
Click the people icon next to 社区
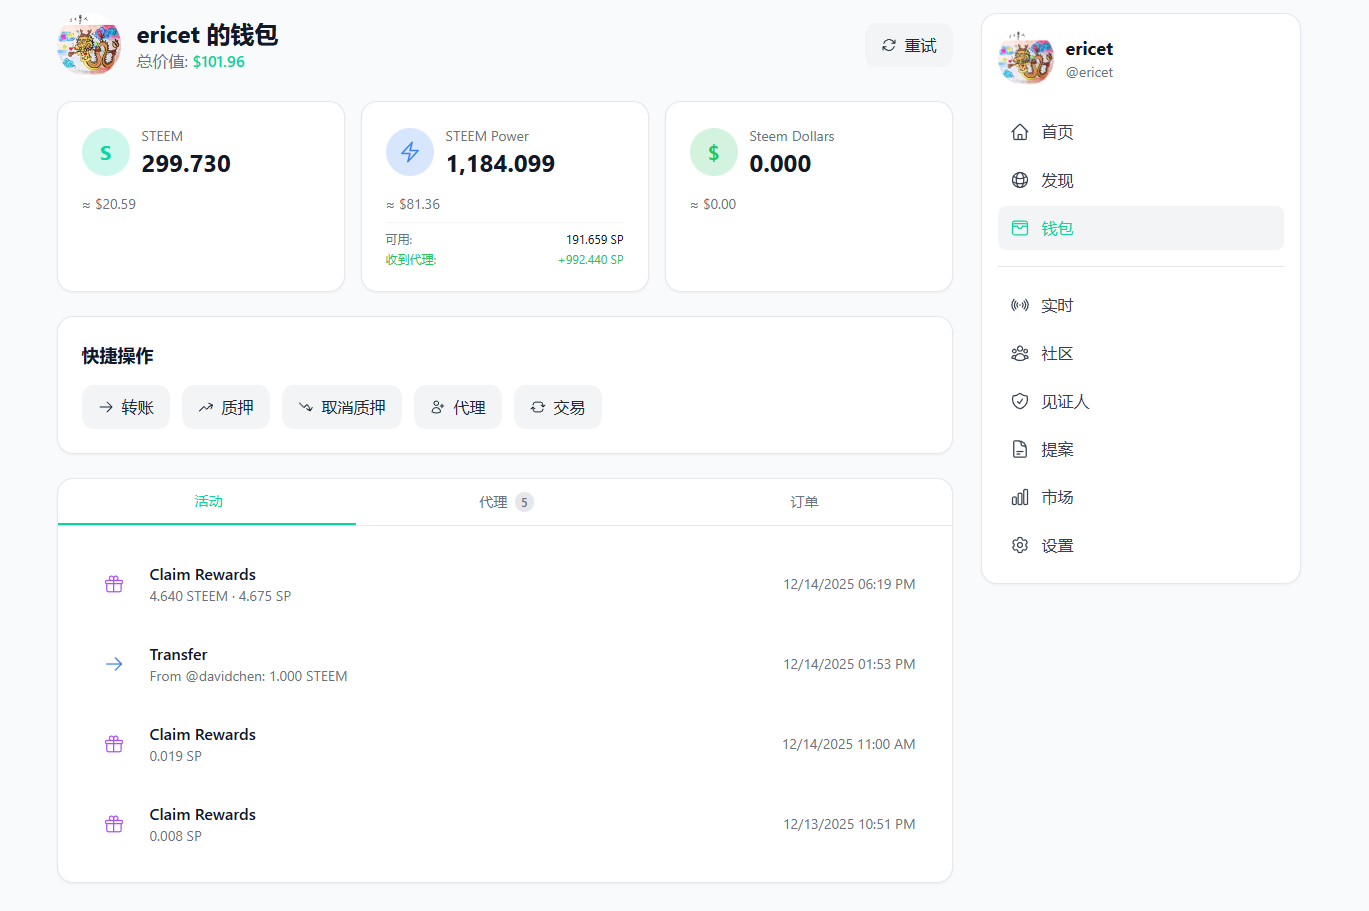point(1020,353)
